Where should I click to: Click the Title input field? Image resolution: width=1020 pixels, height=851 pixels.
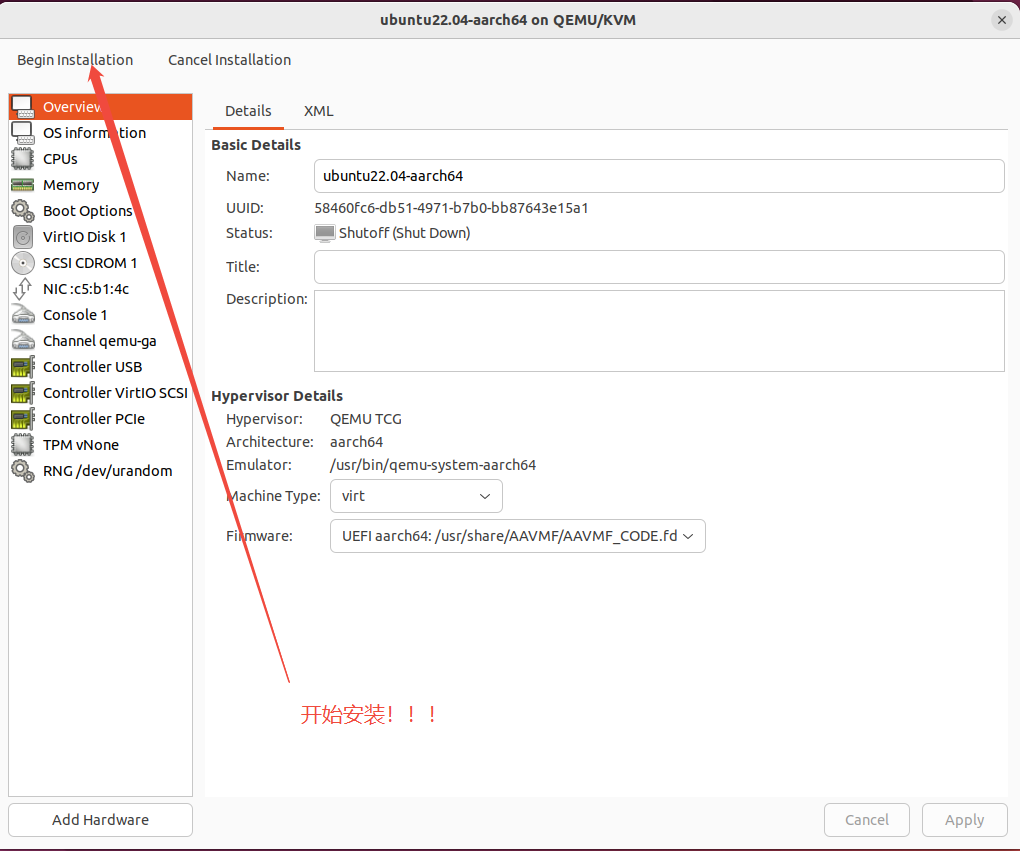pyautogui.click(x=659, y=267)
